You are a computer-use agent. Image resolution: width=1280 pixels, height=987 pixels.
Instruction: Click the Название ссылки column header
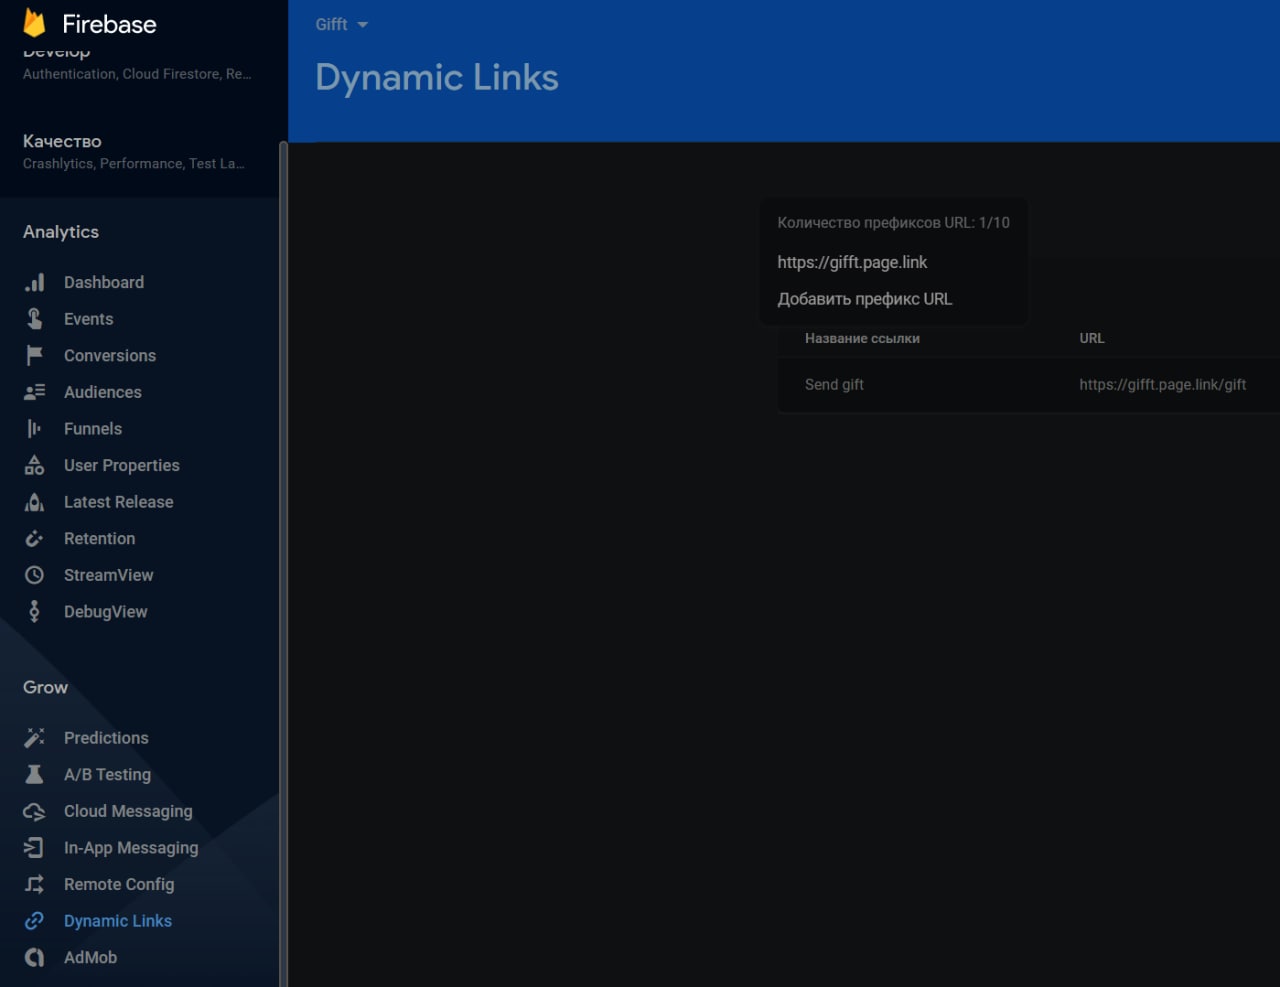862,339
